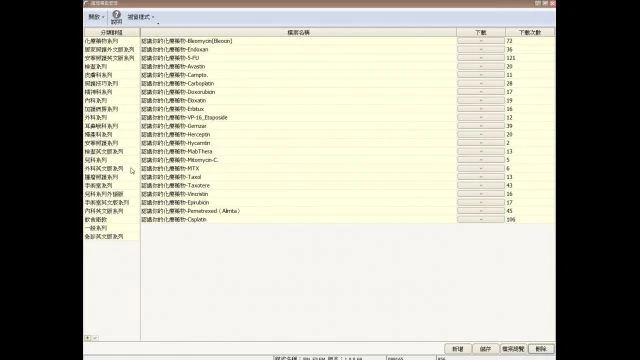Select the 耳鼻喉科系列 category

coord(101,126)
